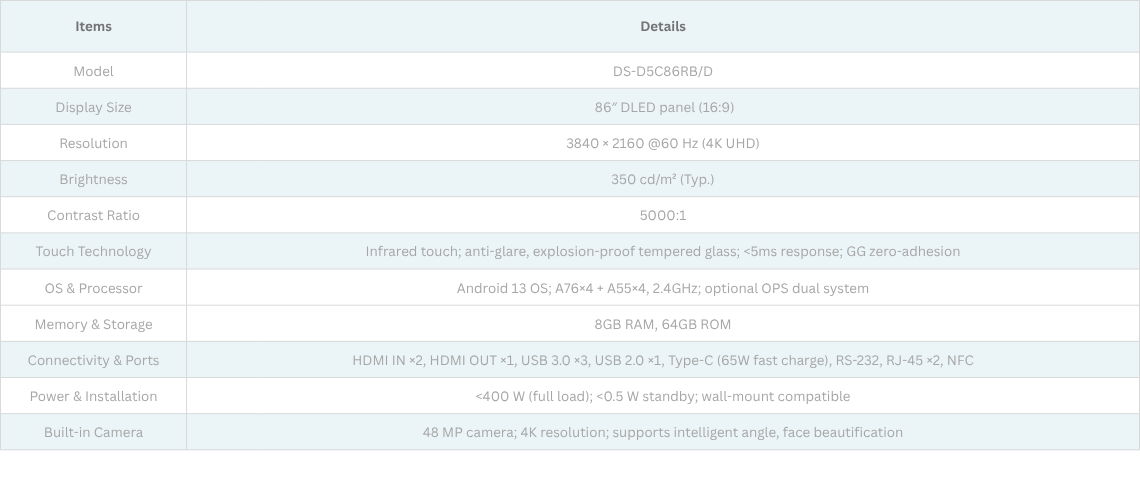Click the Details column header
Screen dimensions: 1140x500
coord(663,26)
